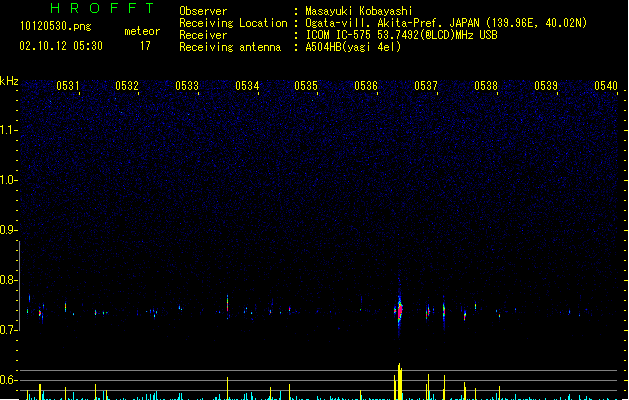Click the Receiving Location label

(x=233, y=23)
